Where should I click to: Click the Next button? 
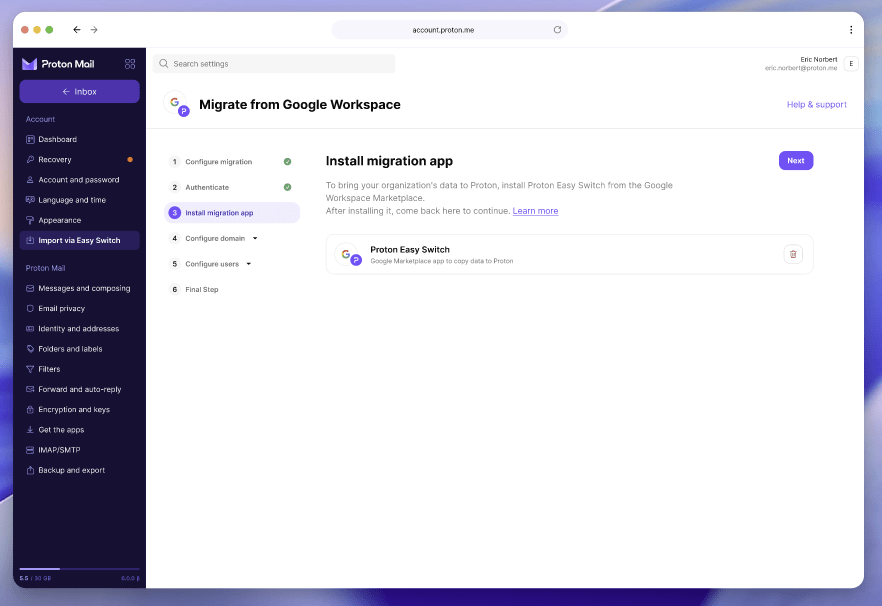(796, 161)
